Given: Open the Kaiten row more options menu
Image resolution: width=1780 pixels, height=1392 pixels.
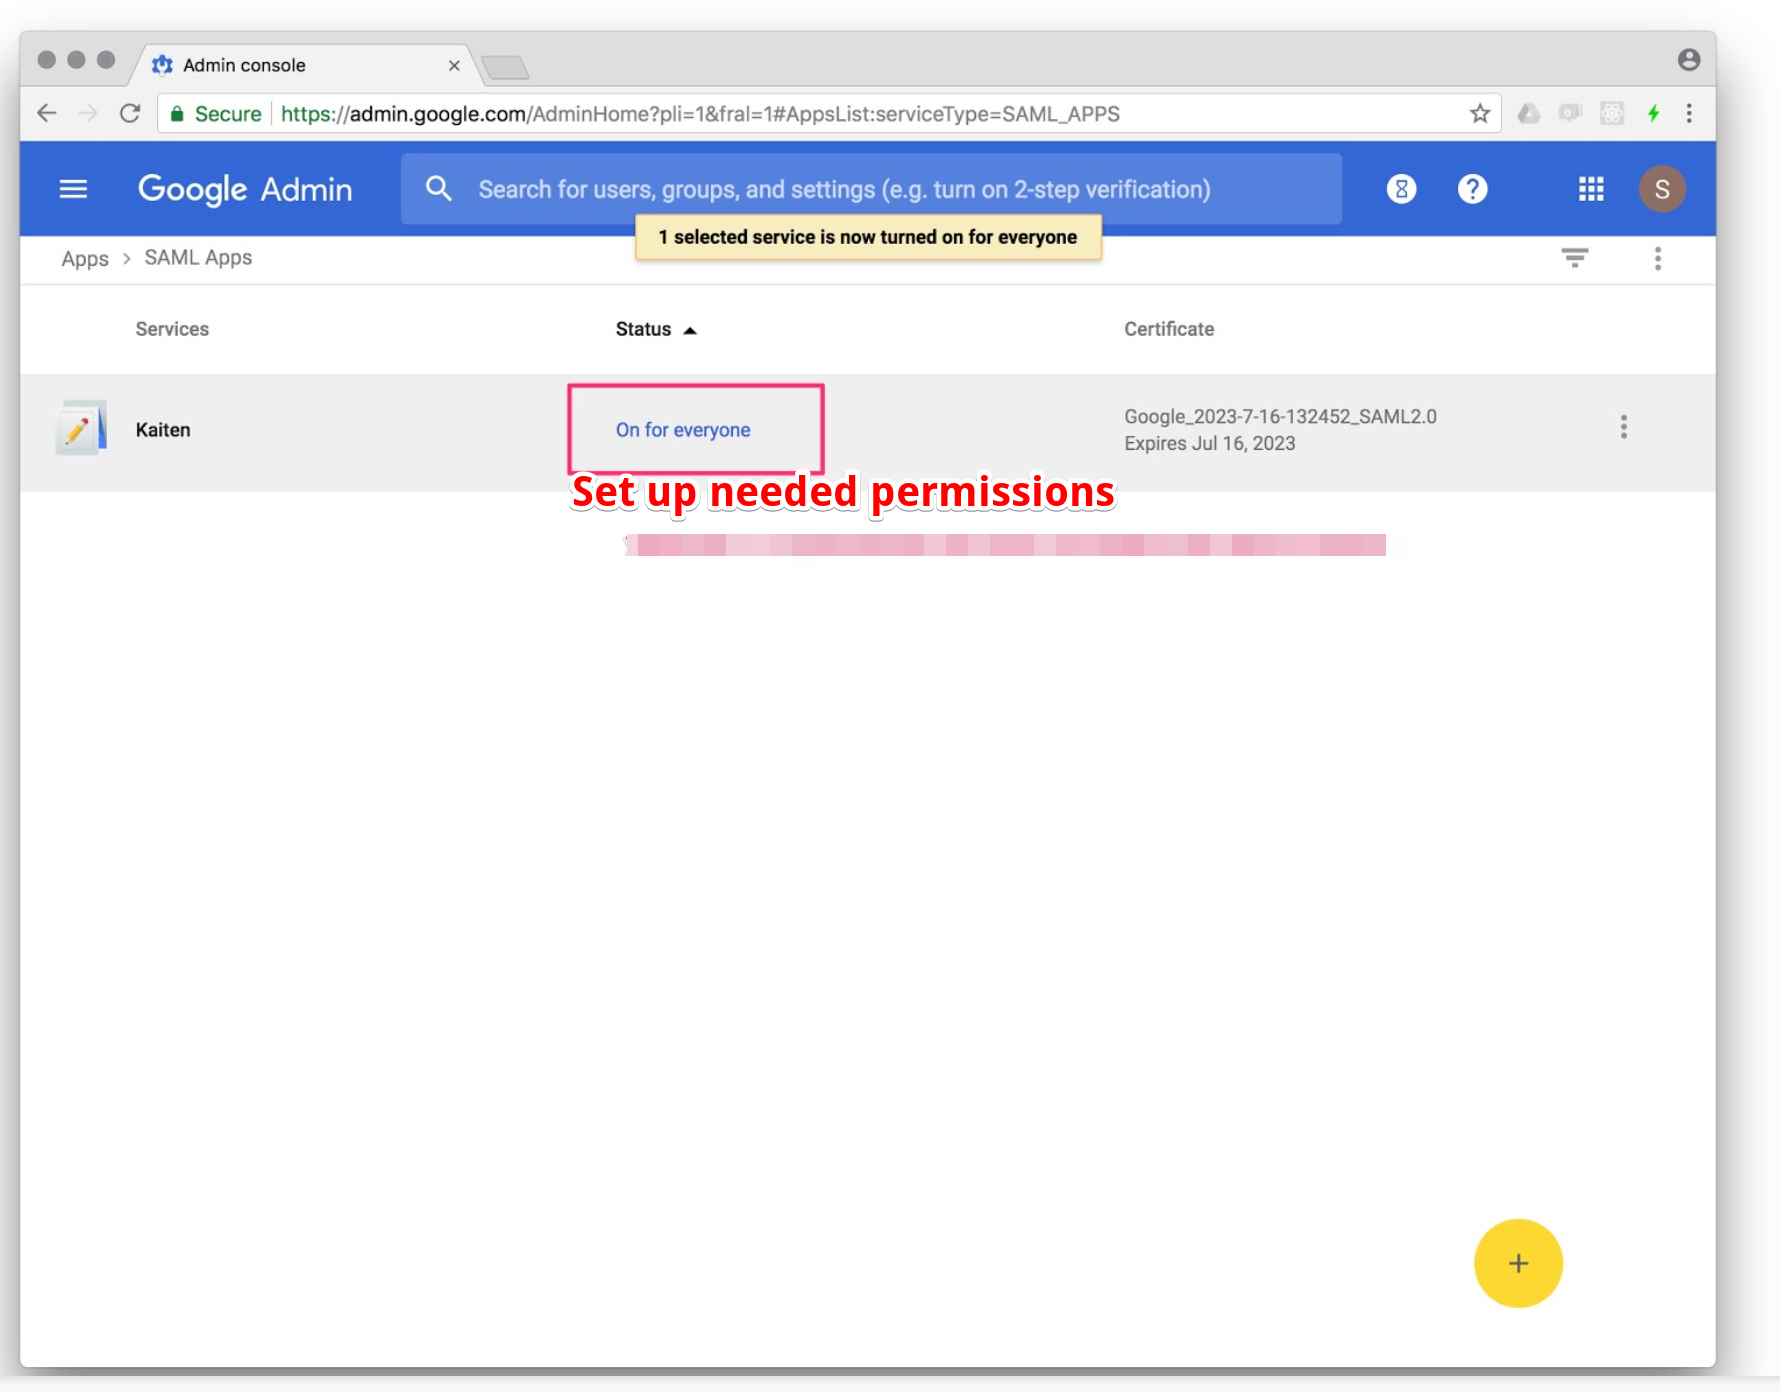Looking at the screenshot, I should (x=1624, y=427).
